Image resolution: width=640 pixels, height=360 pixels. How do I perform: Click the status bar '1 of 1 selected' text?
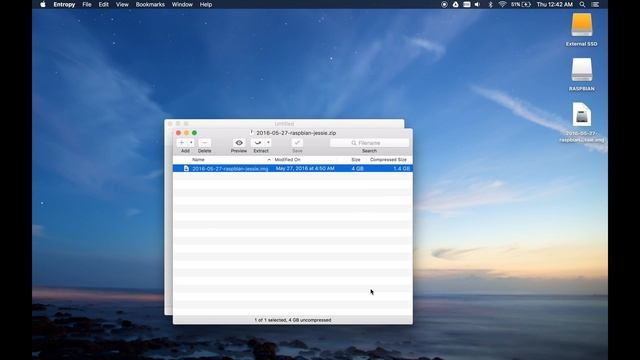(293, 320)
